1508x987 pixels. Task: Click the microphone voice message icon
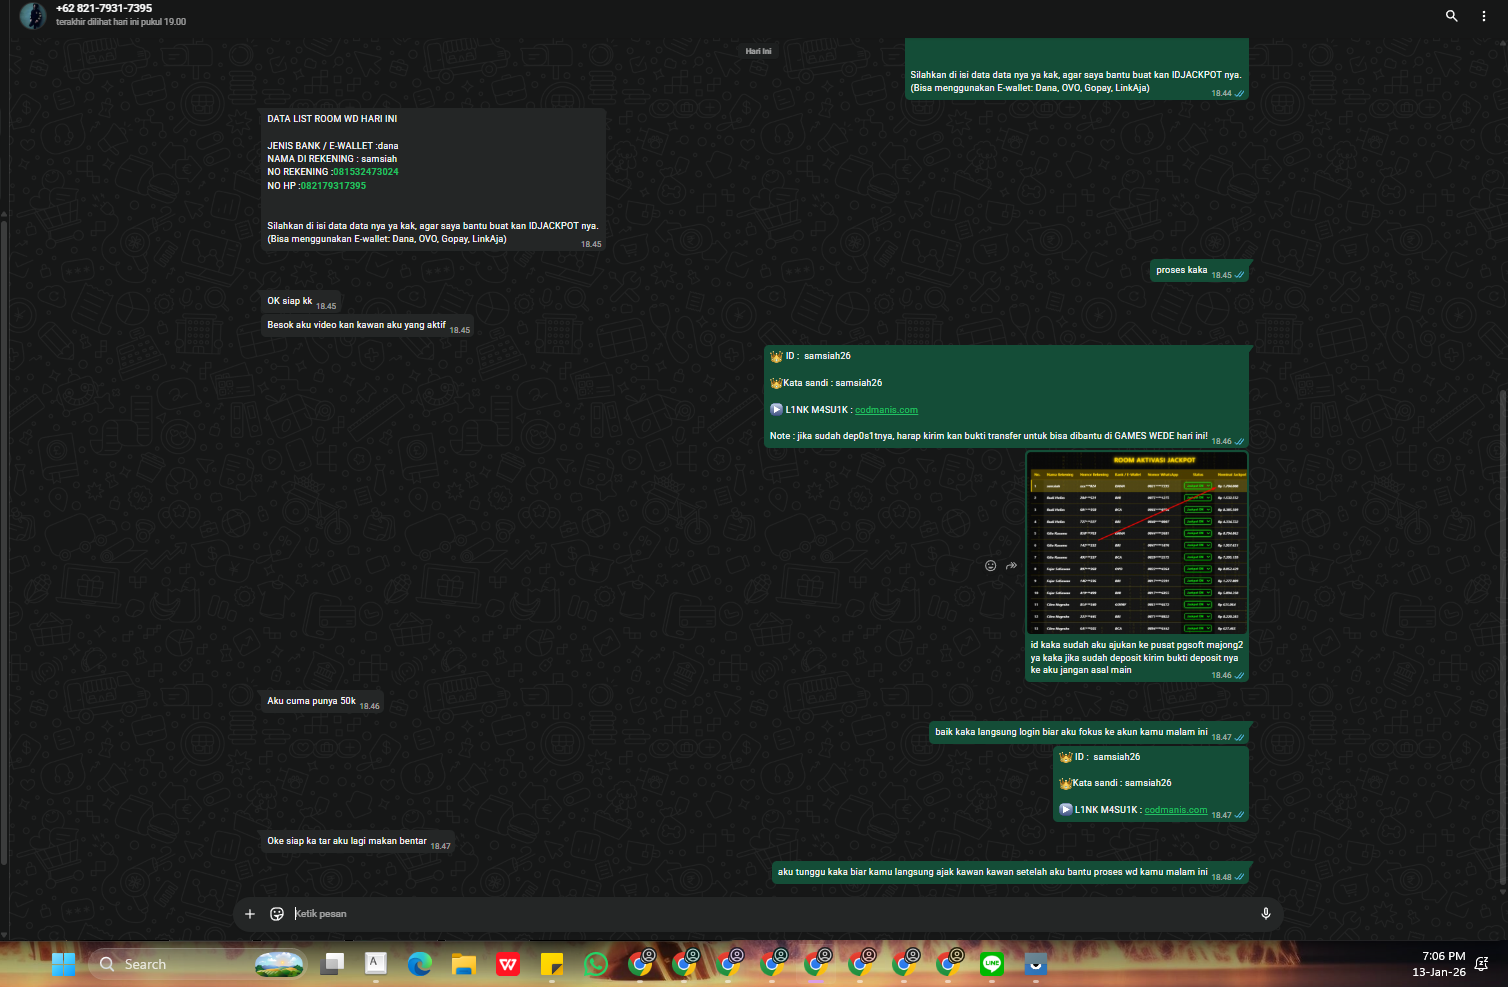pyautogui.click(x=1265, y=914)
